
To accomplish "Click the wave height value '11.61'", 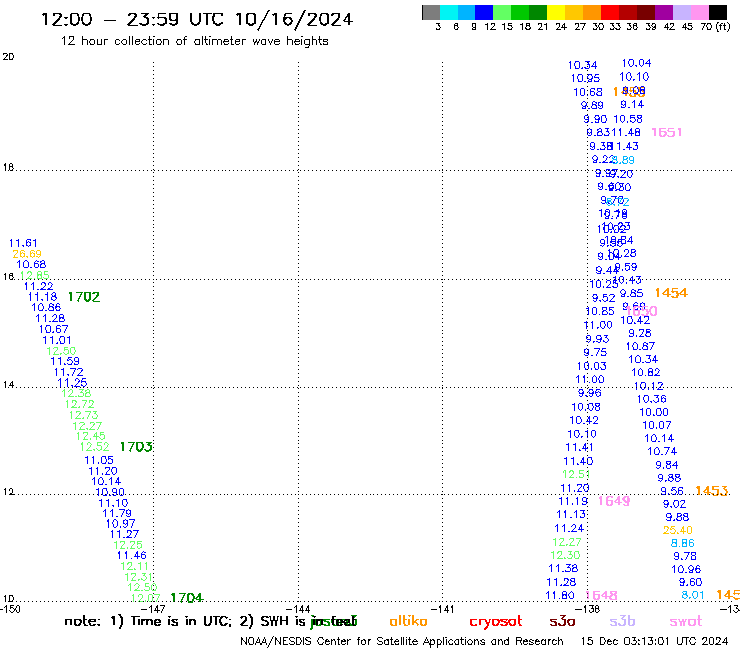I will coord(23,243).
